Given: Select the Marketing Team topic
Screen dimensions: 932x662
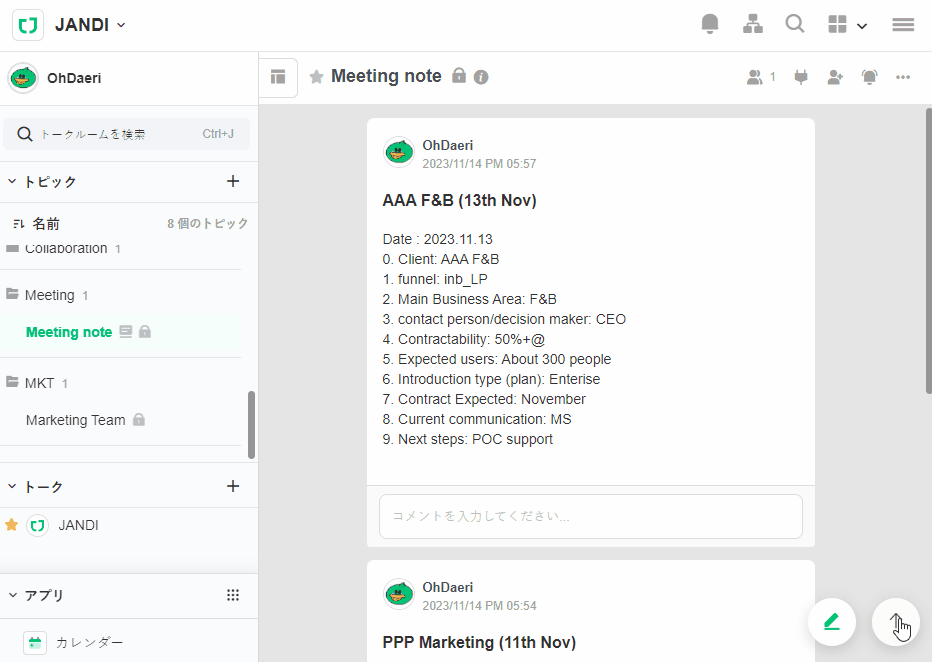Looking at the screenshot, I should [x=76, y=420].
